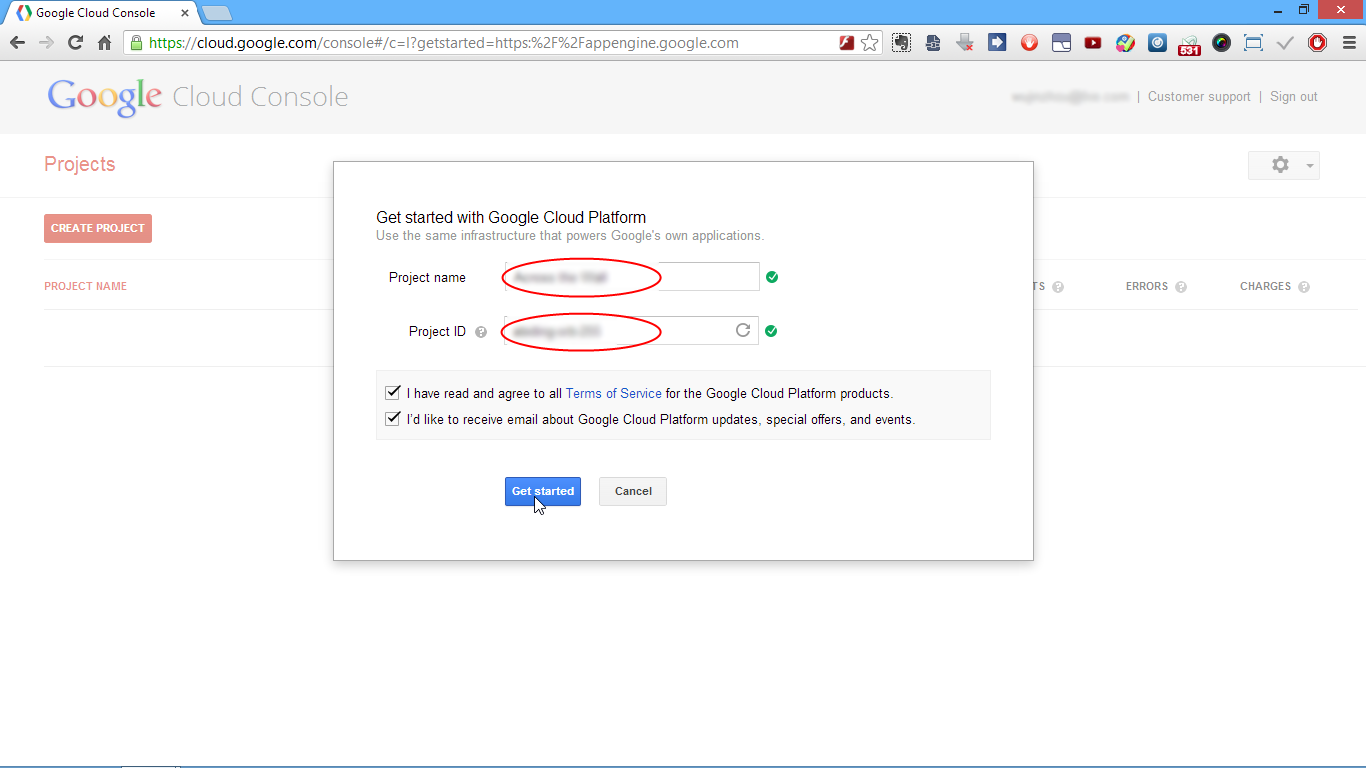
Task: Click the ERRORS column header
Action: click(x=1147, y=286)
